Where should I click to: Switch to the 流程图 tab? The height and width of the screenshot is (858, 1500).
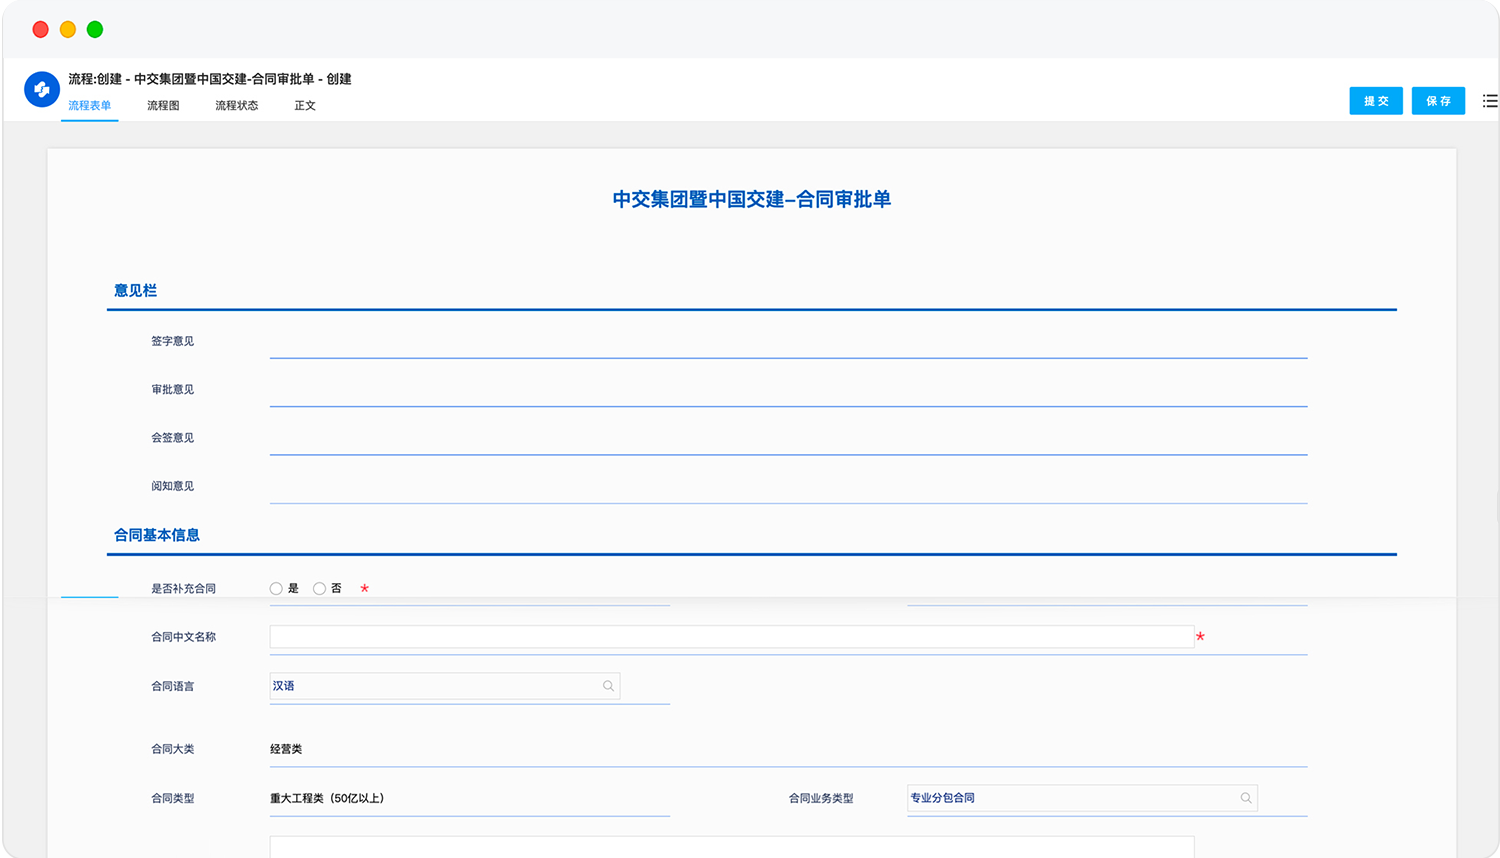(x=163, y=105)
